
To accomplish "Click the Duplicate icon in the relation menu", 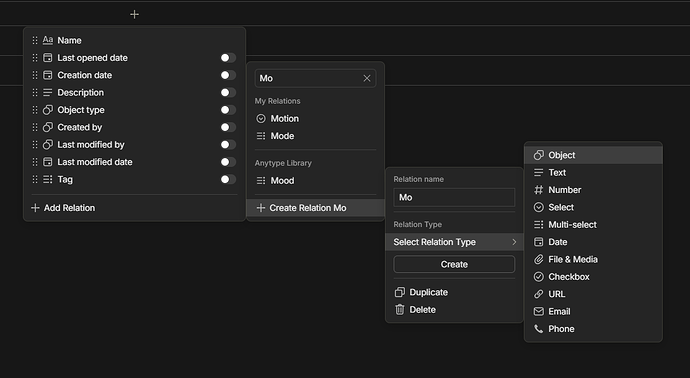I will tap(400, 292).
